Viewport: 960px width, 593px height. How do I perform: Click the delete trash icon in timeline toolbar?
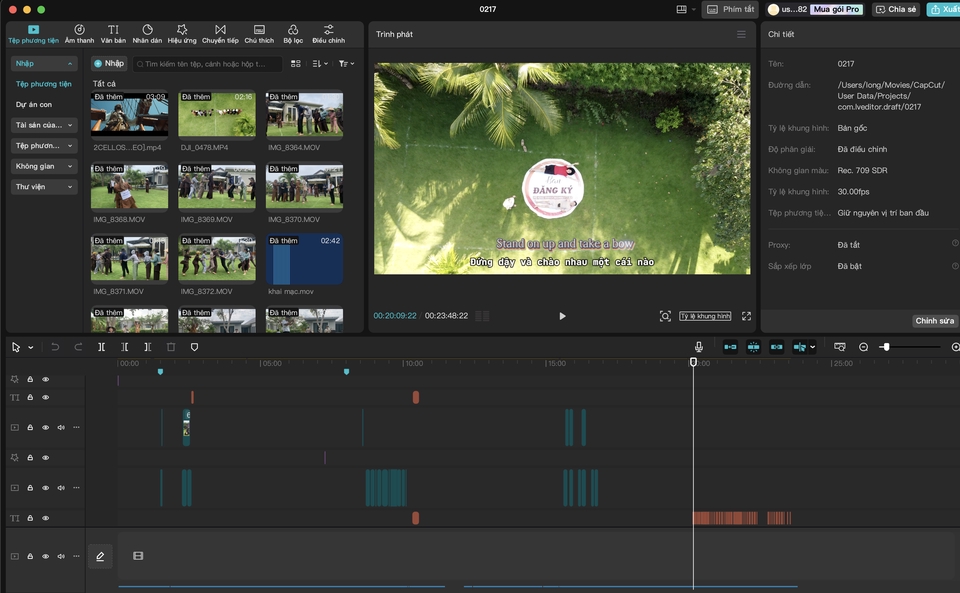click(x=171, y=347)
